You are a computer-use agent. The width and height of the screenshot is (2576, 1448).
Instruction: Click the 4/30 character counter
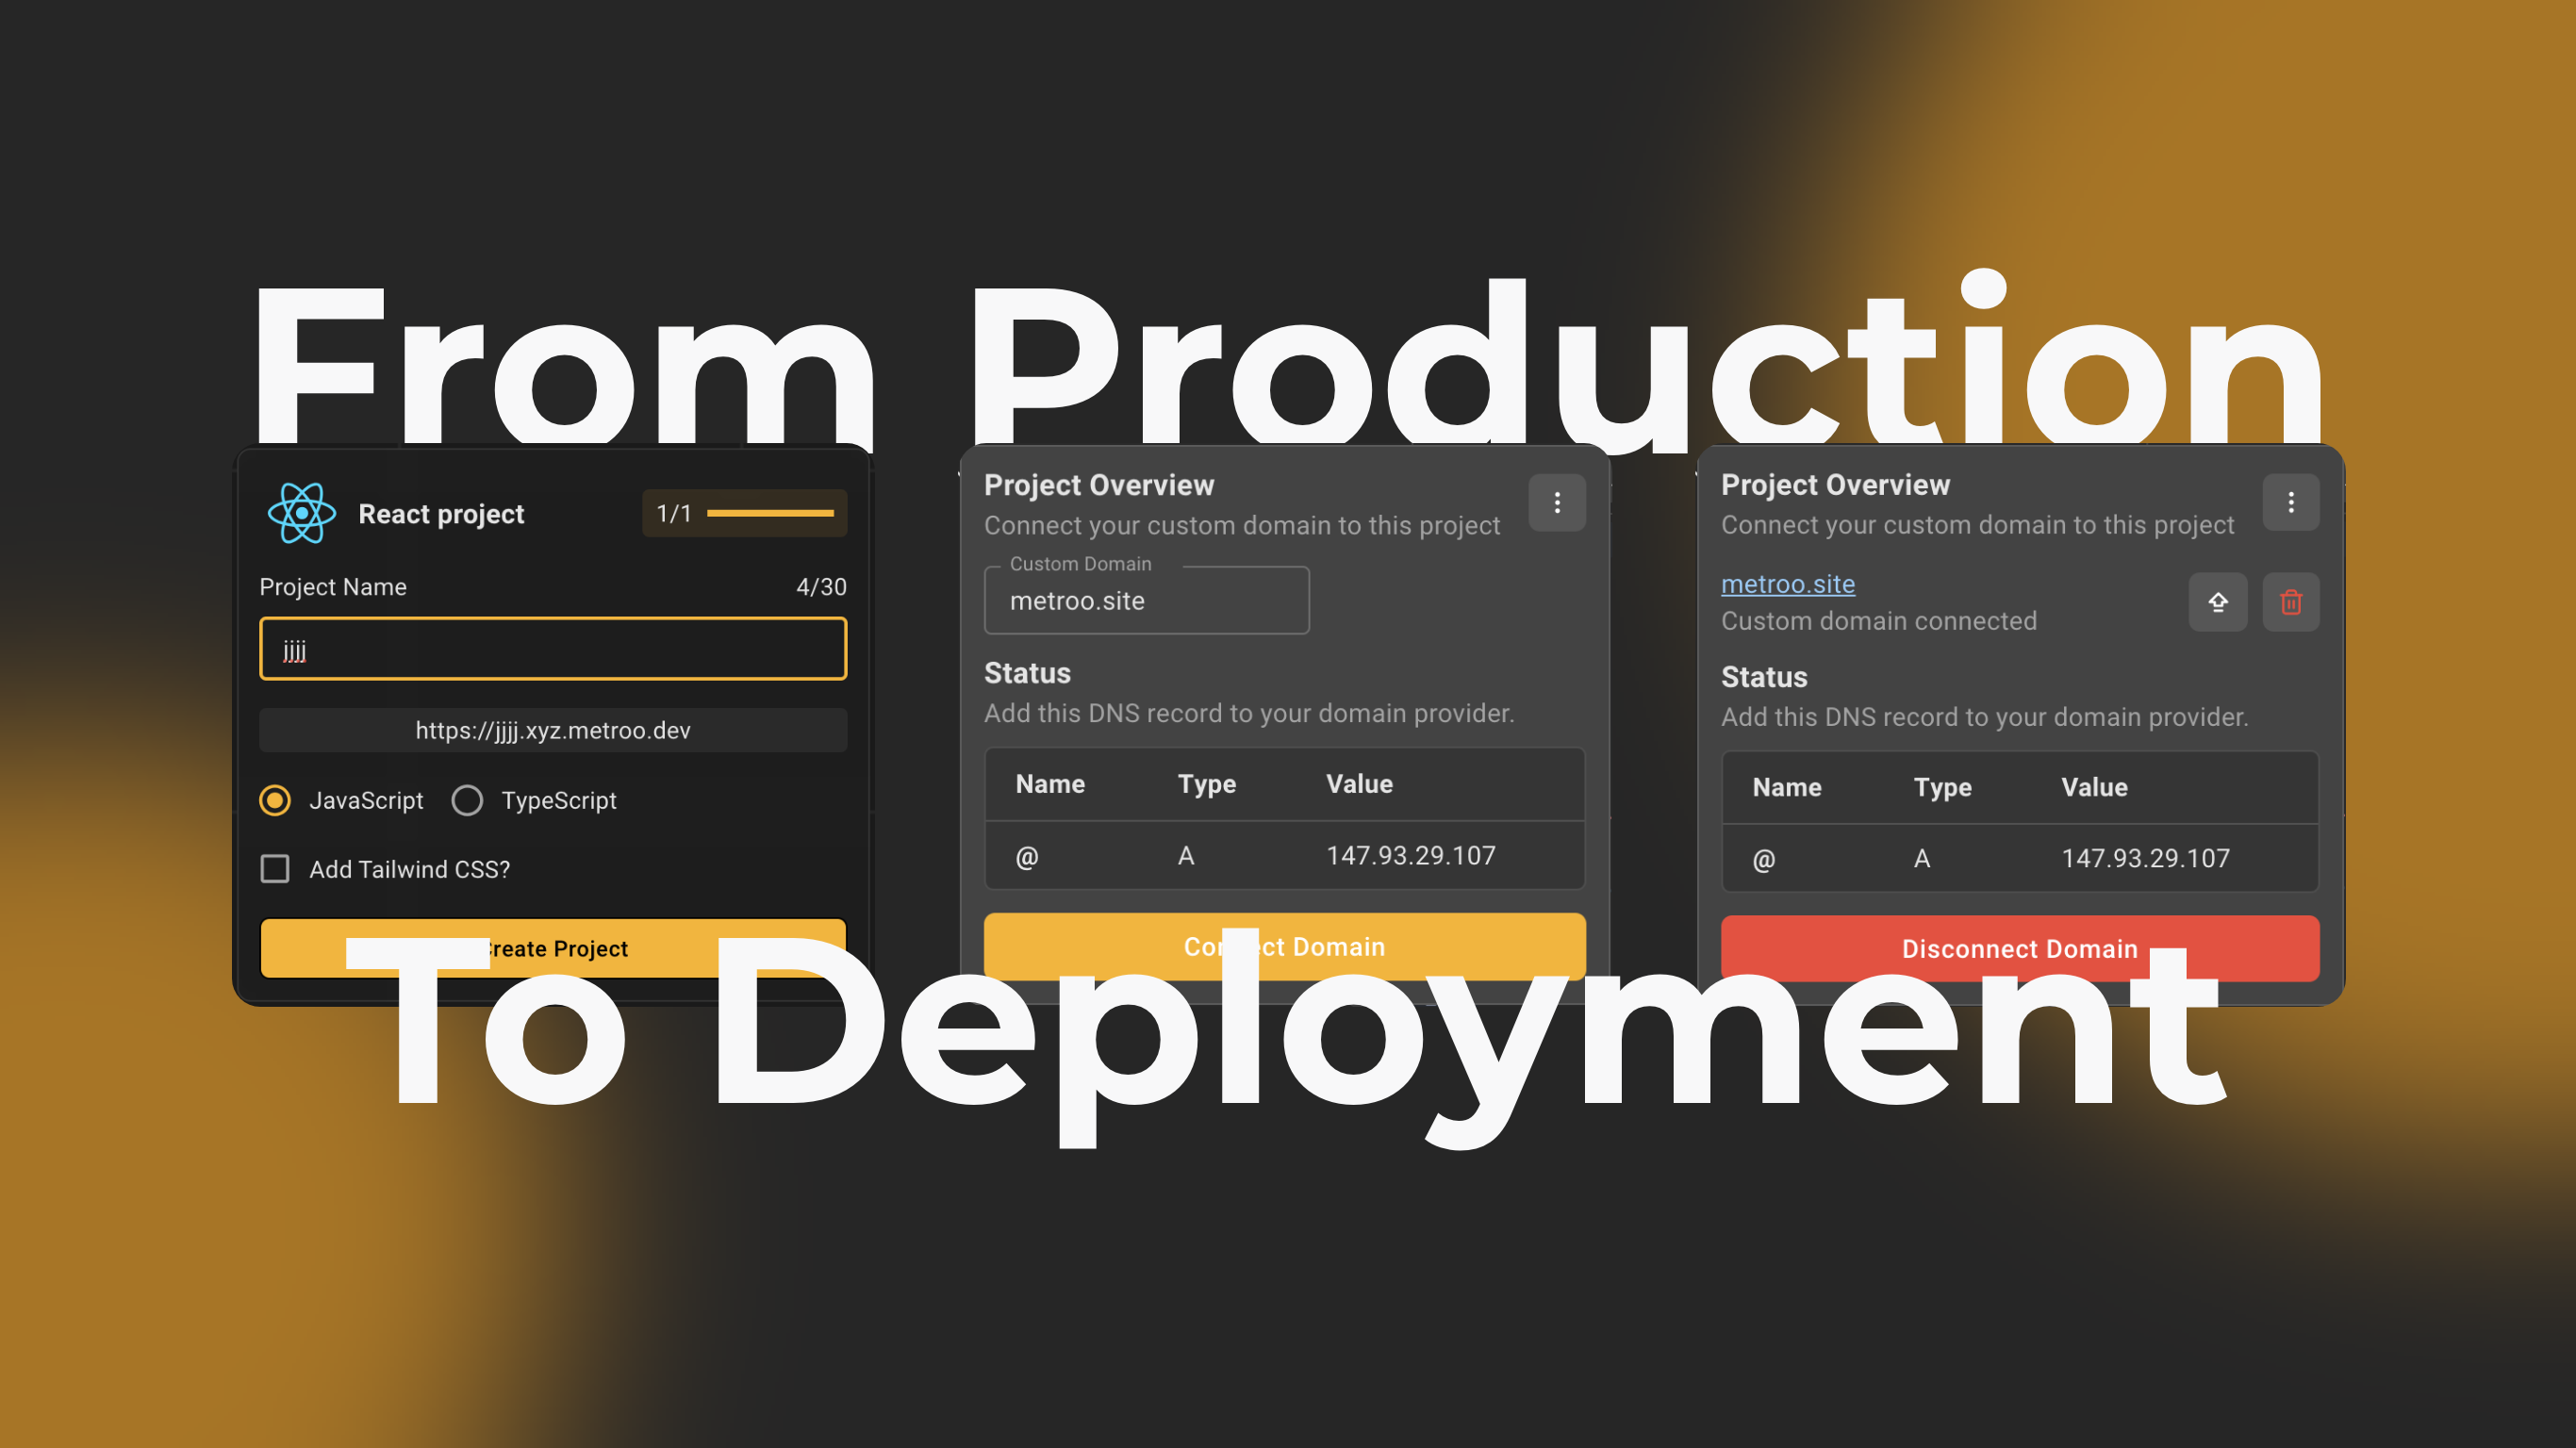821,587
